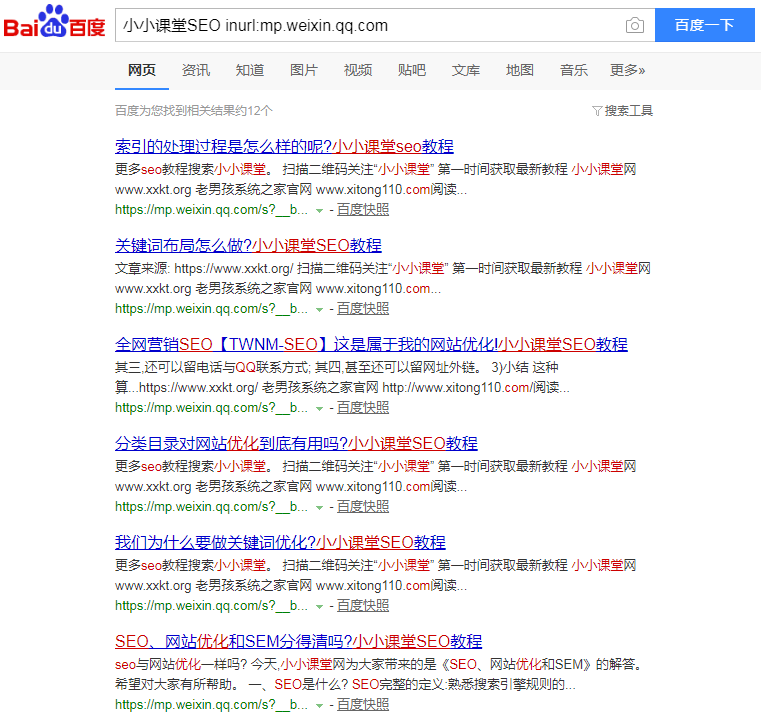Expand the 更多» menu
This screenshot has height=718, width=761.
pos(627,70)
